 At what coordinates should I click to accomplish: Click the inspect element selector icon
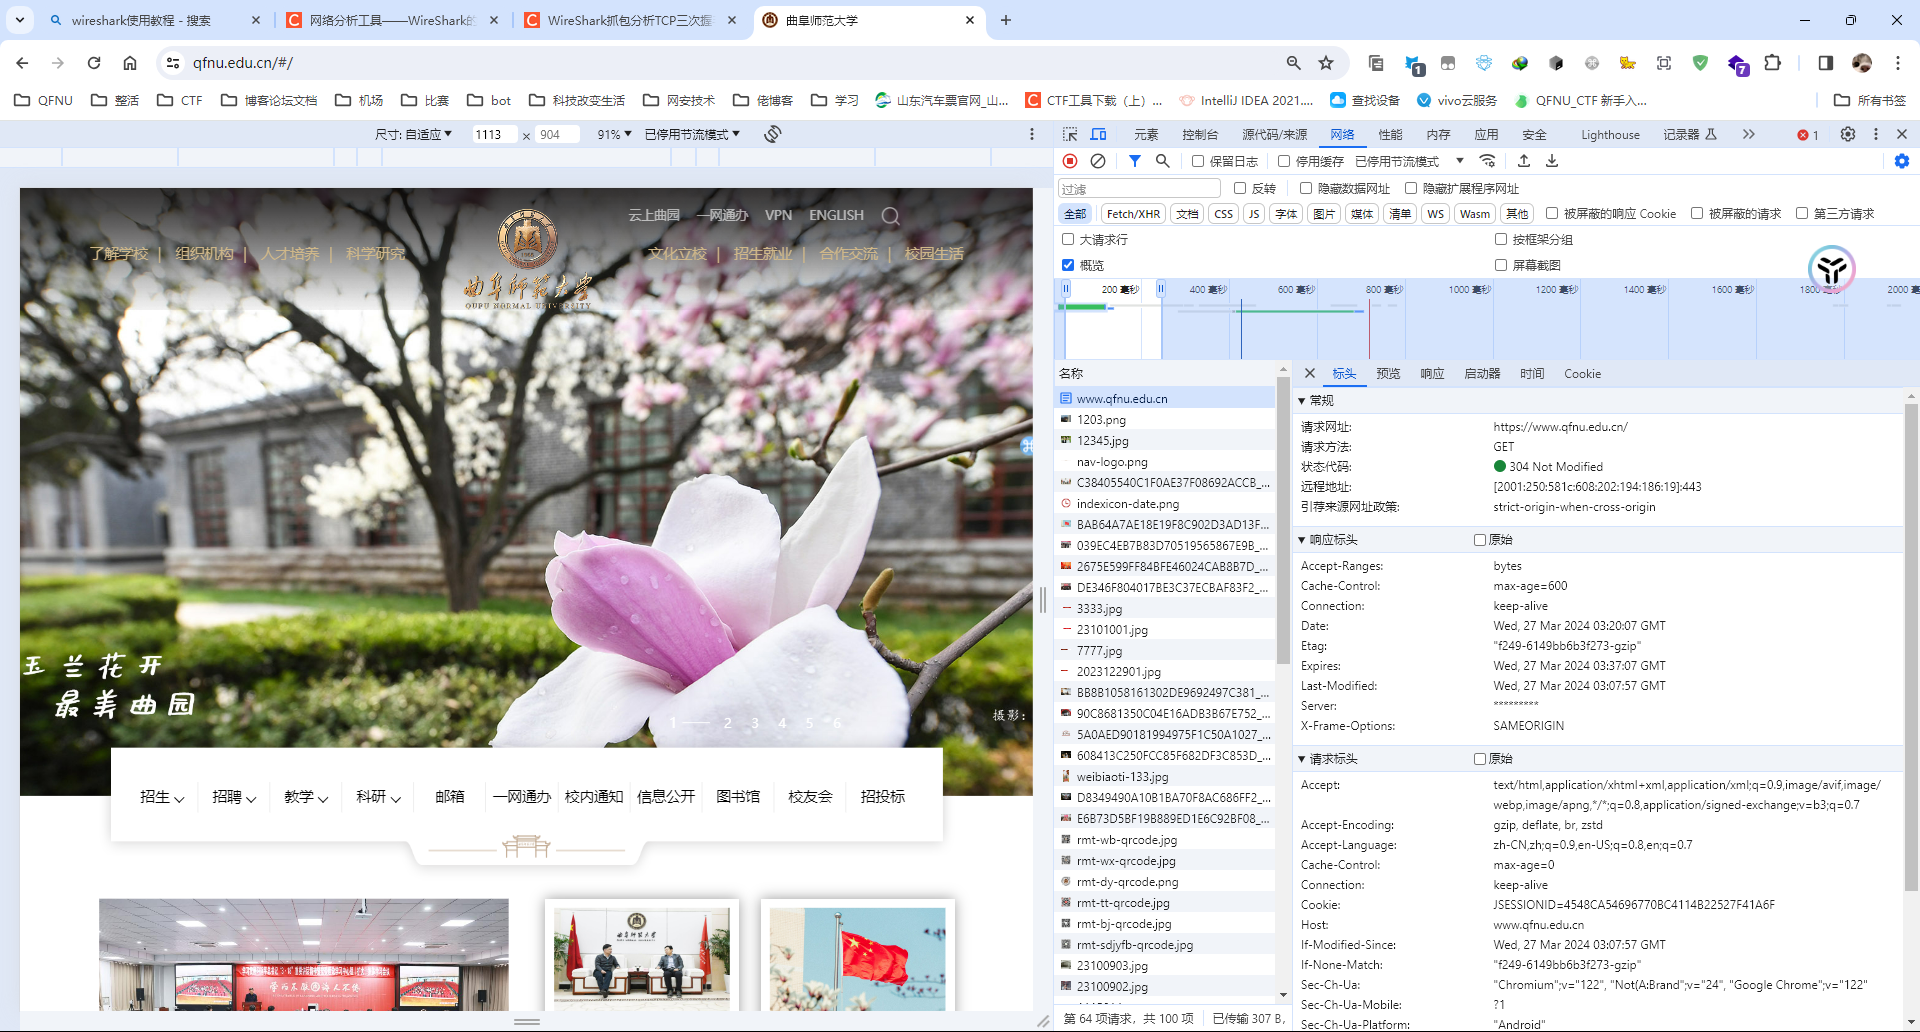[x=1070, y=134]
